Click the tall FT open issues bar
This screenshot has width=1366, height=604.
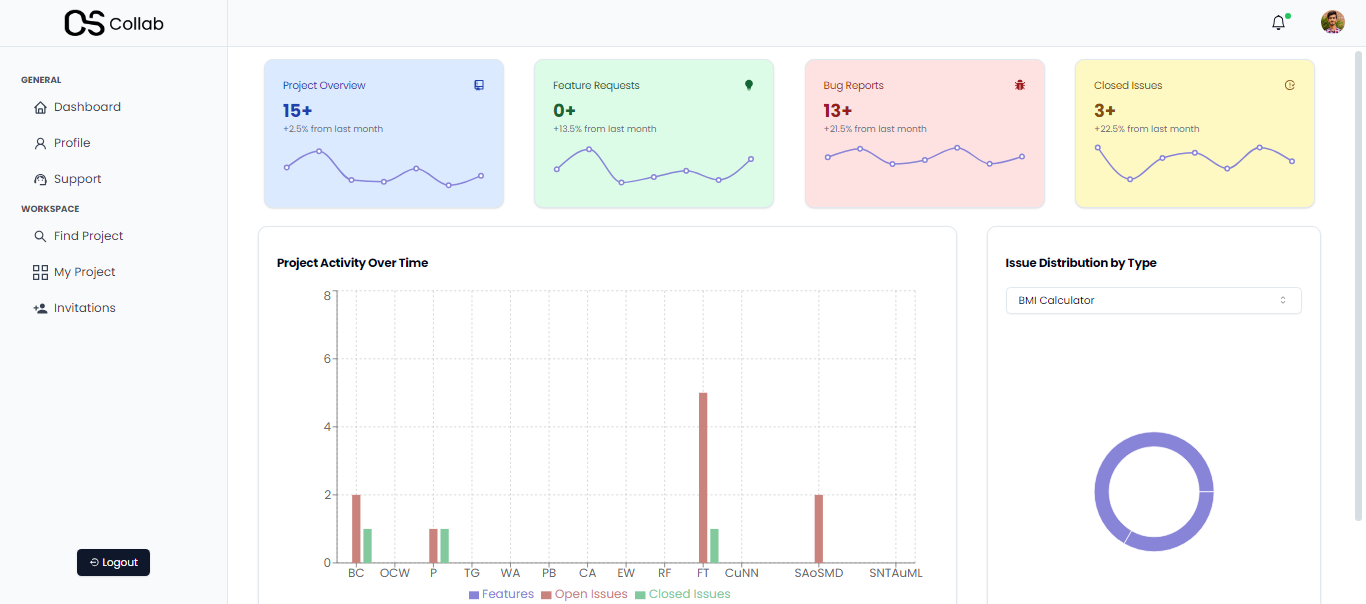coord(703,477)
